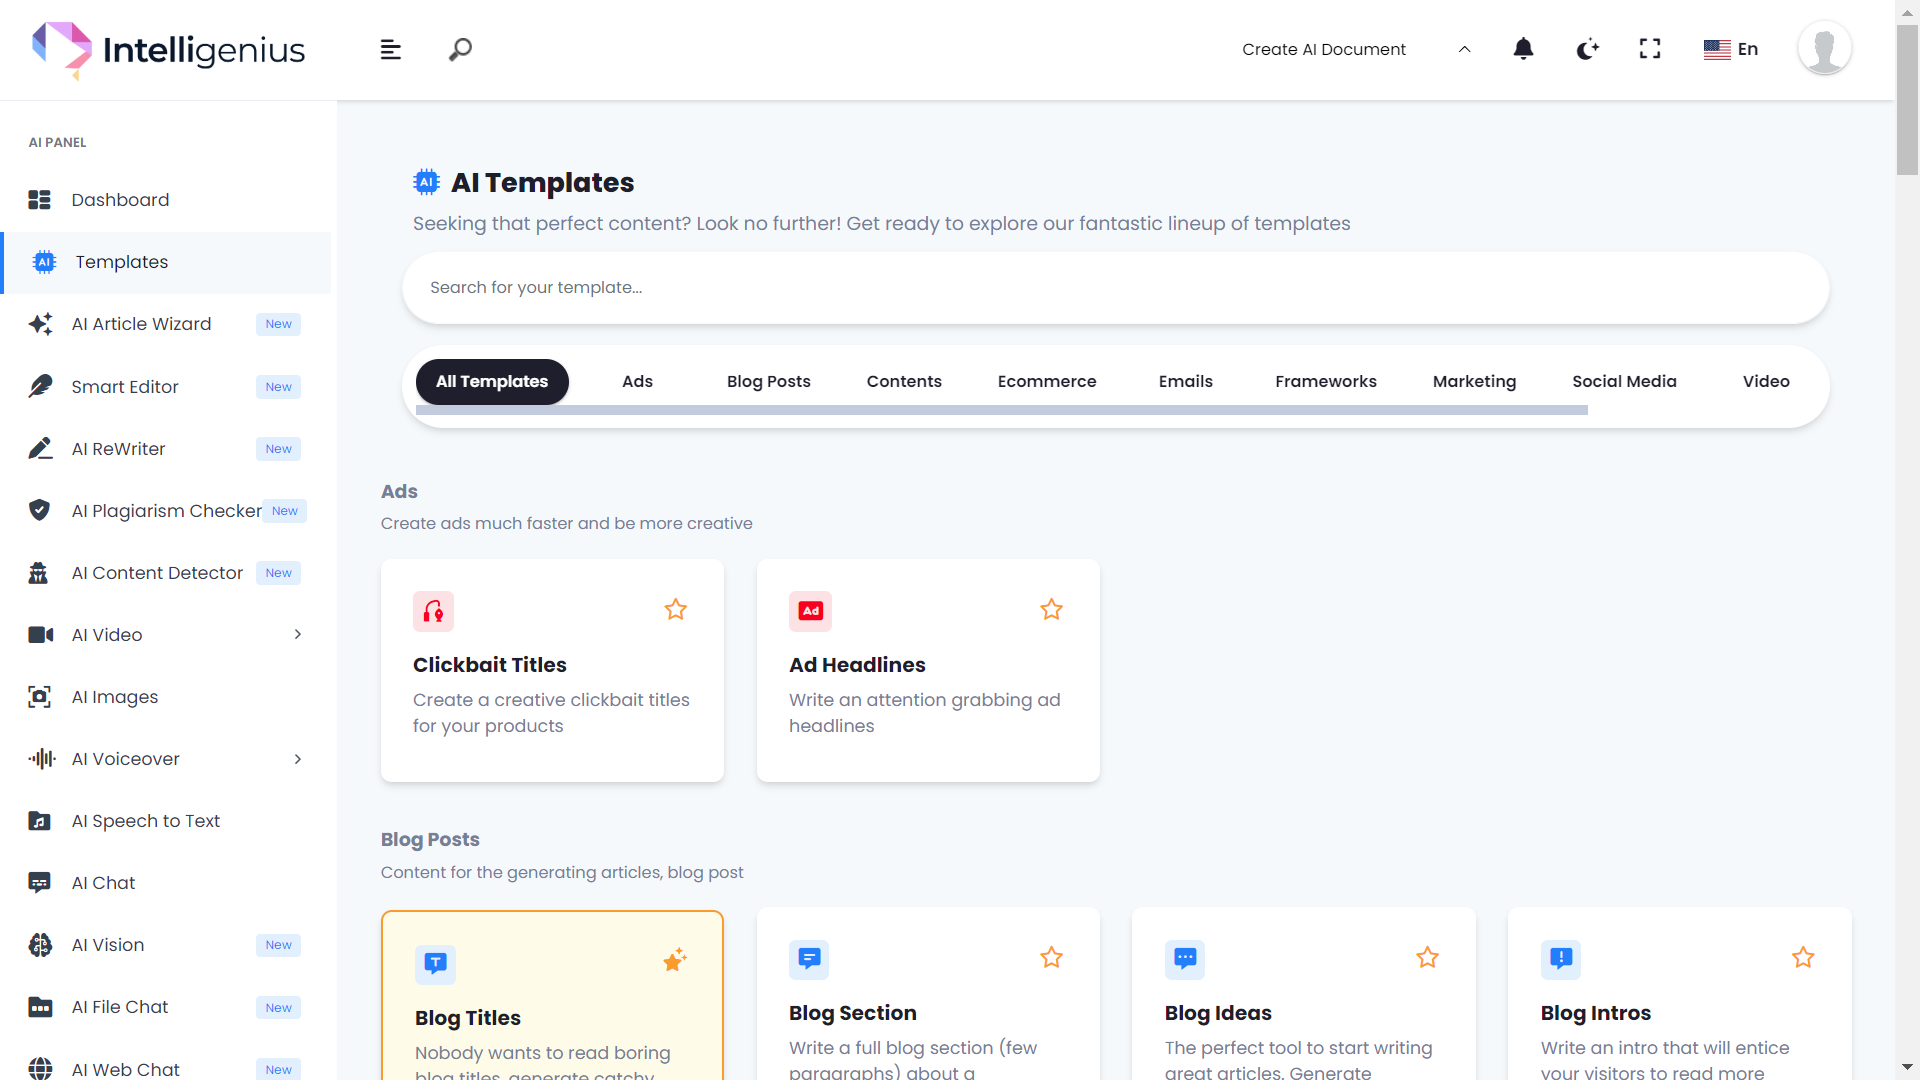
Task: Click the notifications bell icon
Action: (x=1523, y=49)
